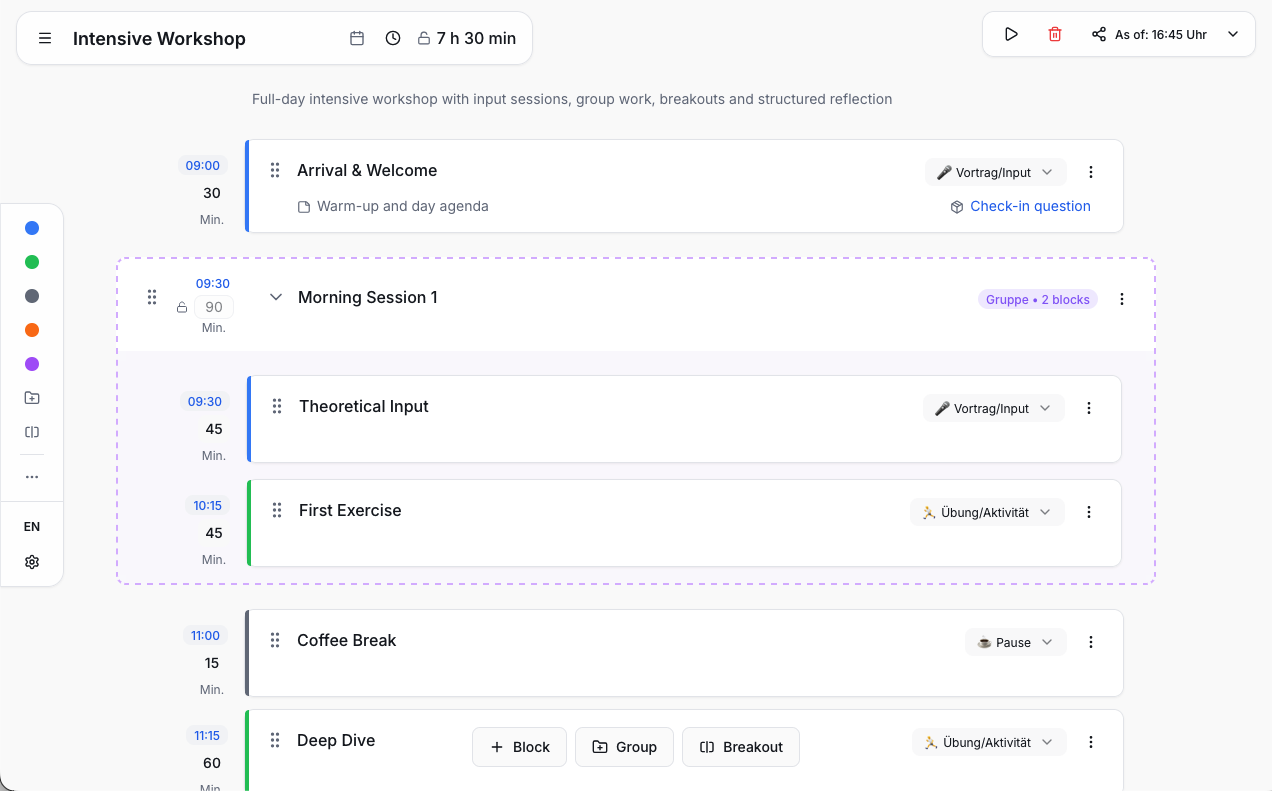1272x791 pixels.
Task: Open settings with the gear icon
Action: [x=32, y=562]
